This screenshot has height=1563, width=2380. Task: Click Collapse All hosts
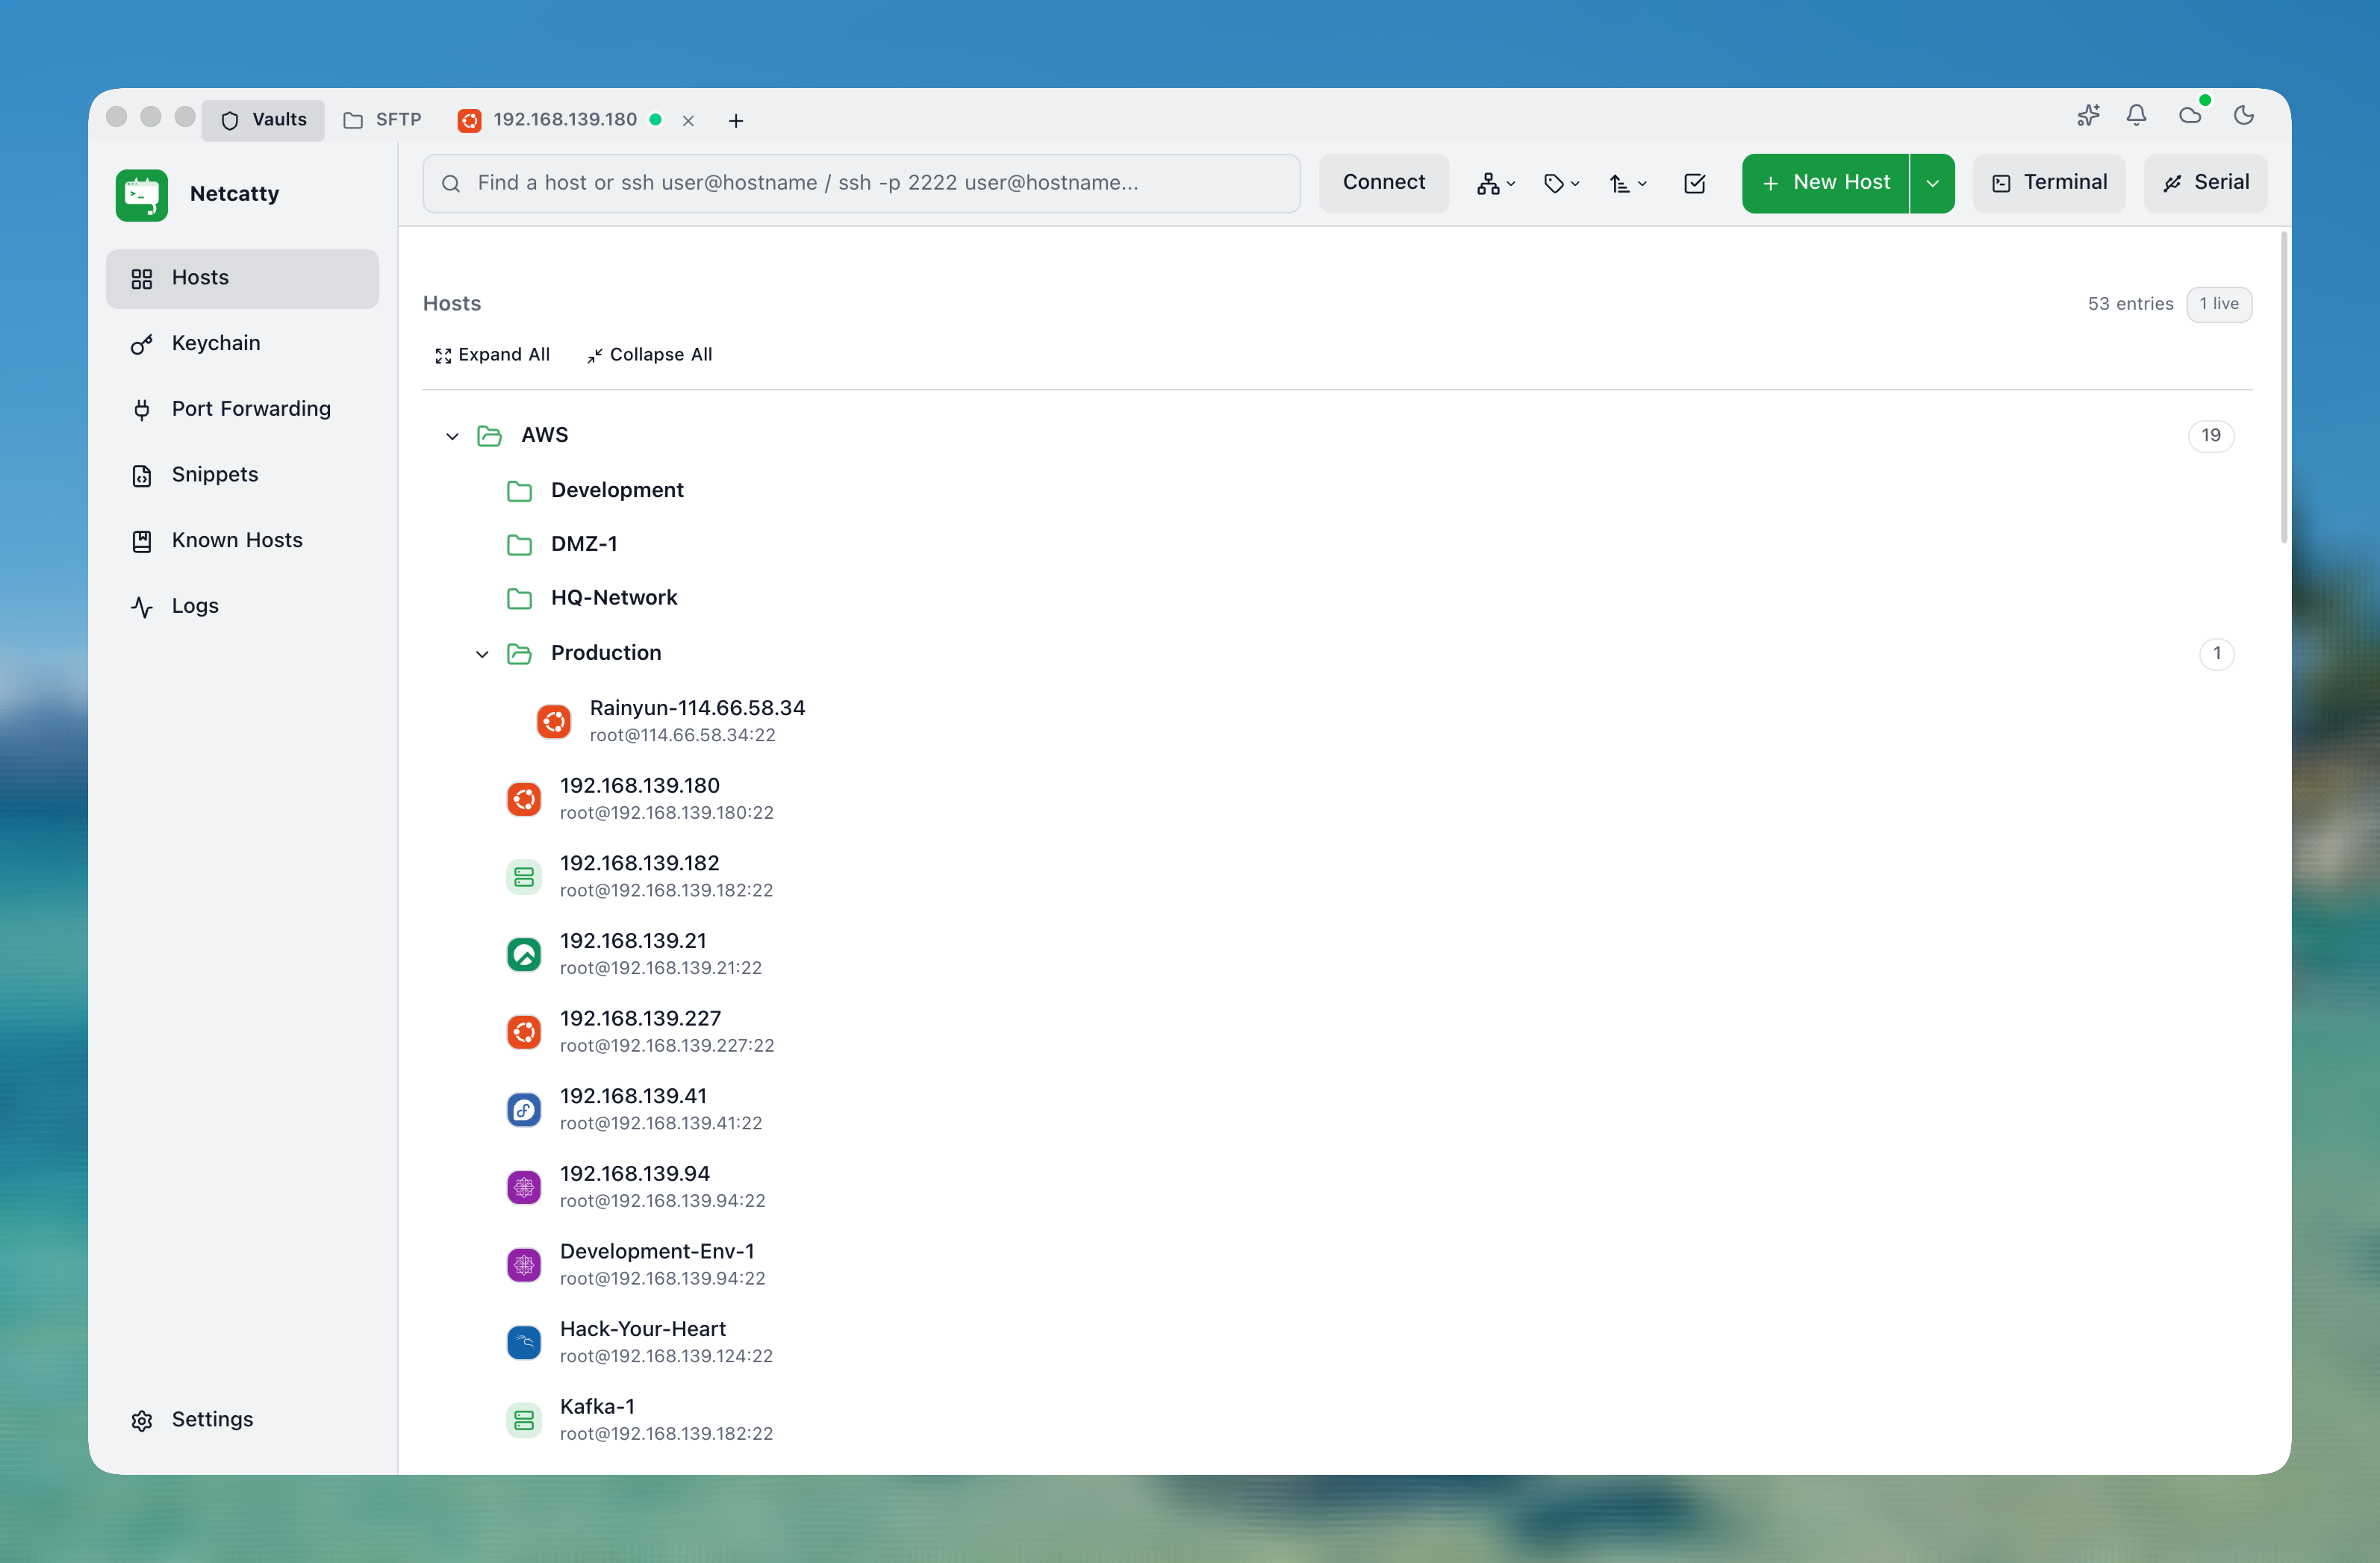(650, 355)
